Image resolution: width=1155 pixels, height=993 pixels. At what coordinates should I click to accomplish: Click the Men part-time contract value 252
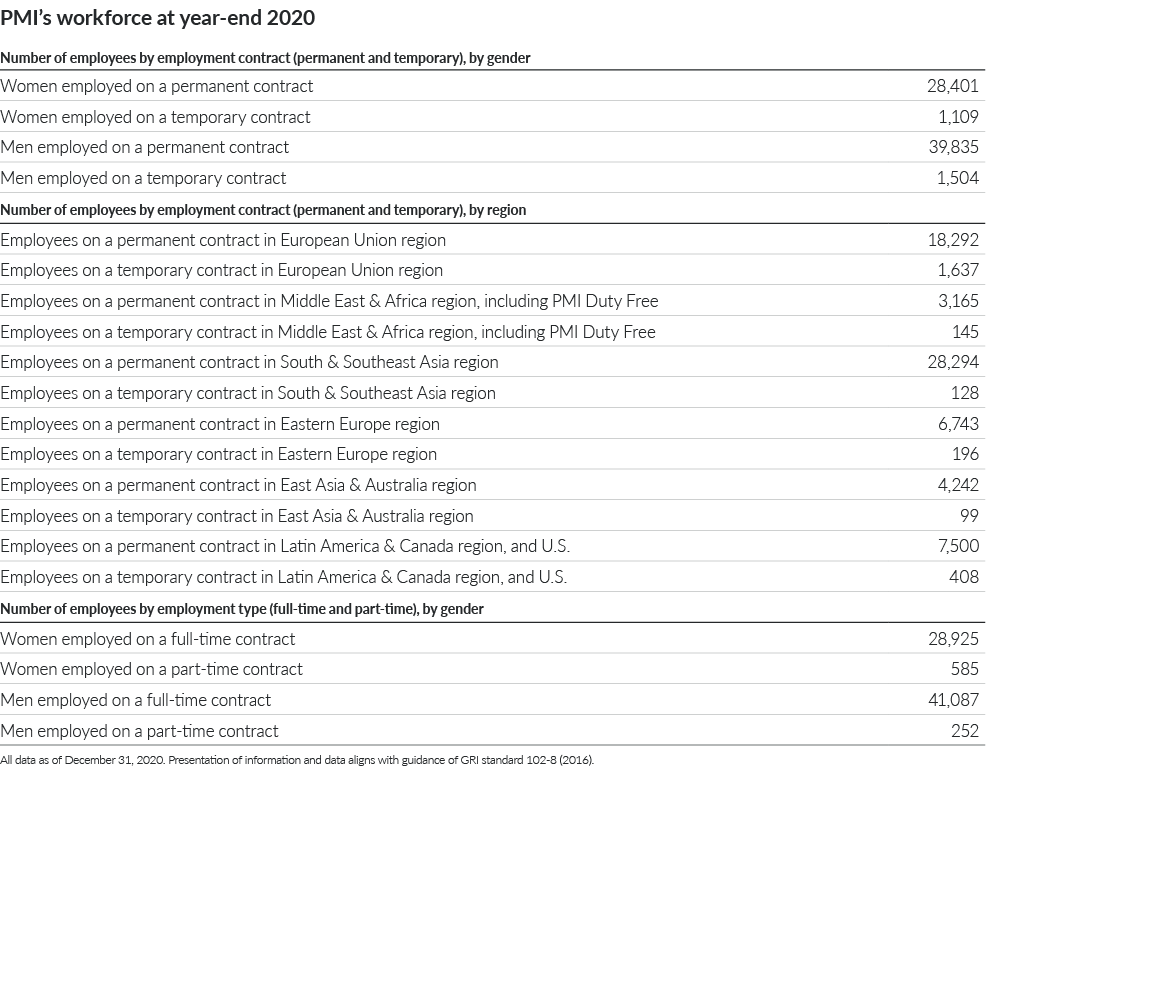point(968,730)
